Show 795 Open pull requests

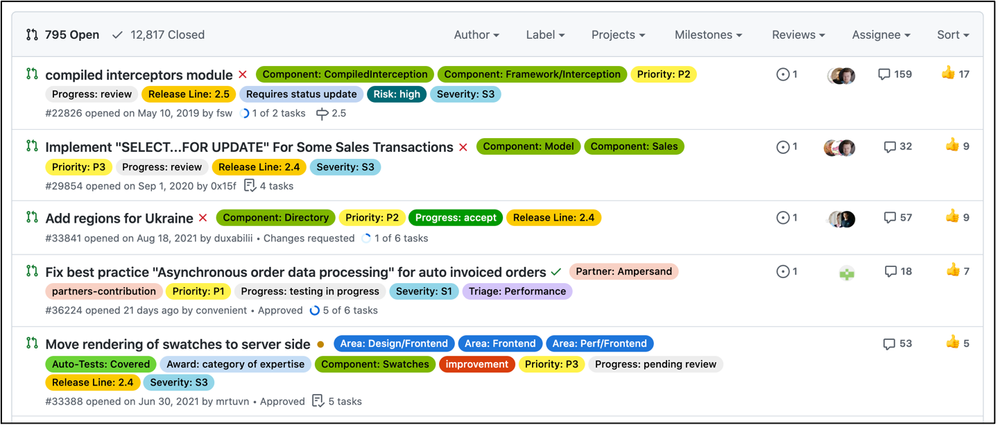[x=62, y=35]
